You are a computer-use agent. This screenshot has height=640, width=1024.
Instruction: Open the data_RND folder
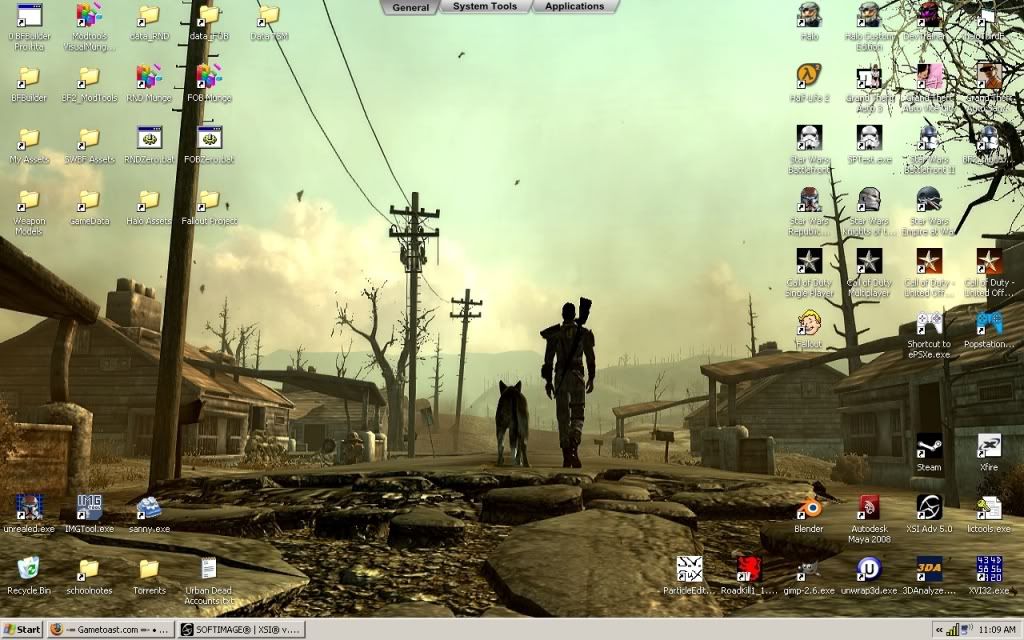[x=149, y=22]
